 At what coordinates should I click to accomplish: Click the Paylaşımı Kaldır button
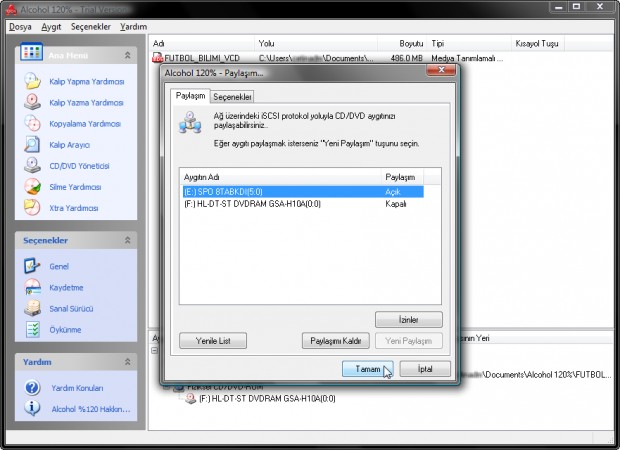[336, 340]
